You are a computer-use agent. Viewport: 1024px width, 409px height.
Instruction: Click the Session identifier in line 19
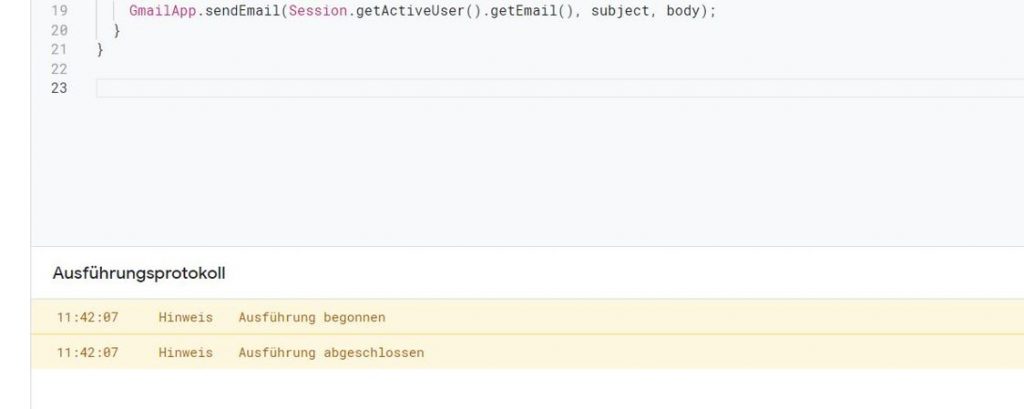click(x=316, y=11)
